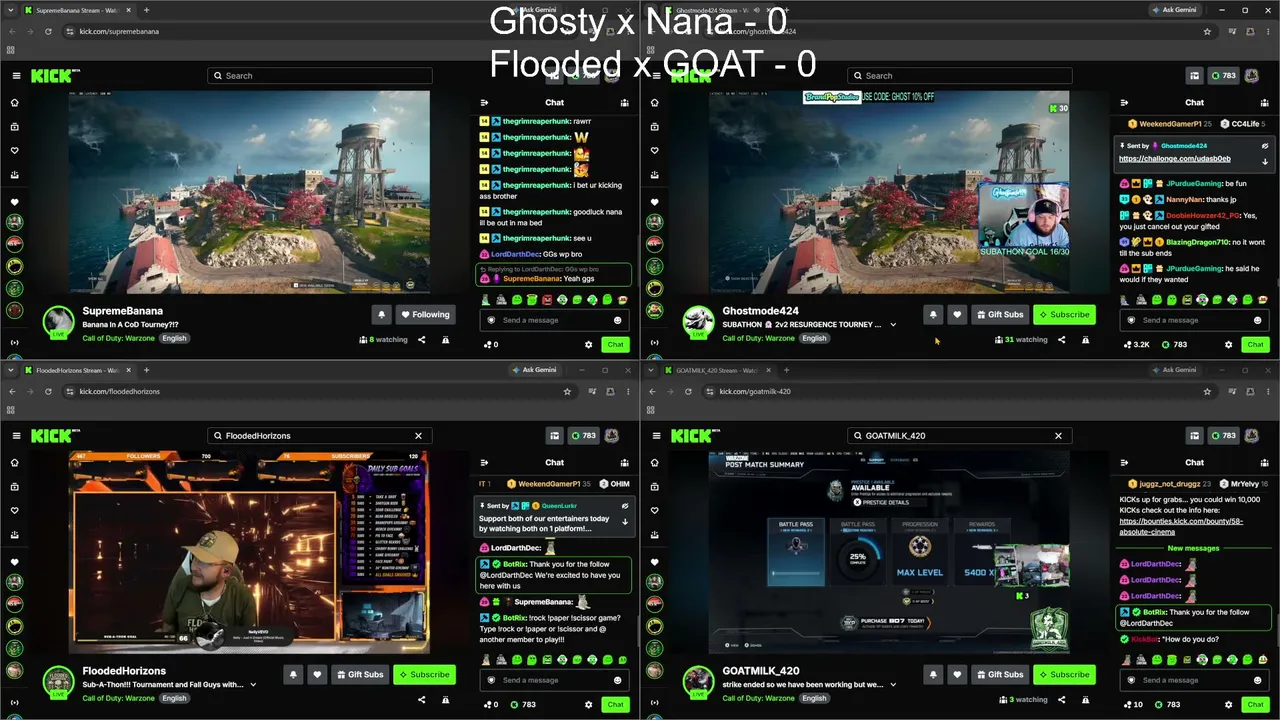Focus the Search field in SupremeBanana window
The height and width of the screenshot is (720, 1280).
click(320, 76)
